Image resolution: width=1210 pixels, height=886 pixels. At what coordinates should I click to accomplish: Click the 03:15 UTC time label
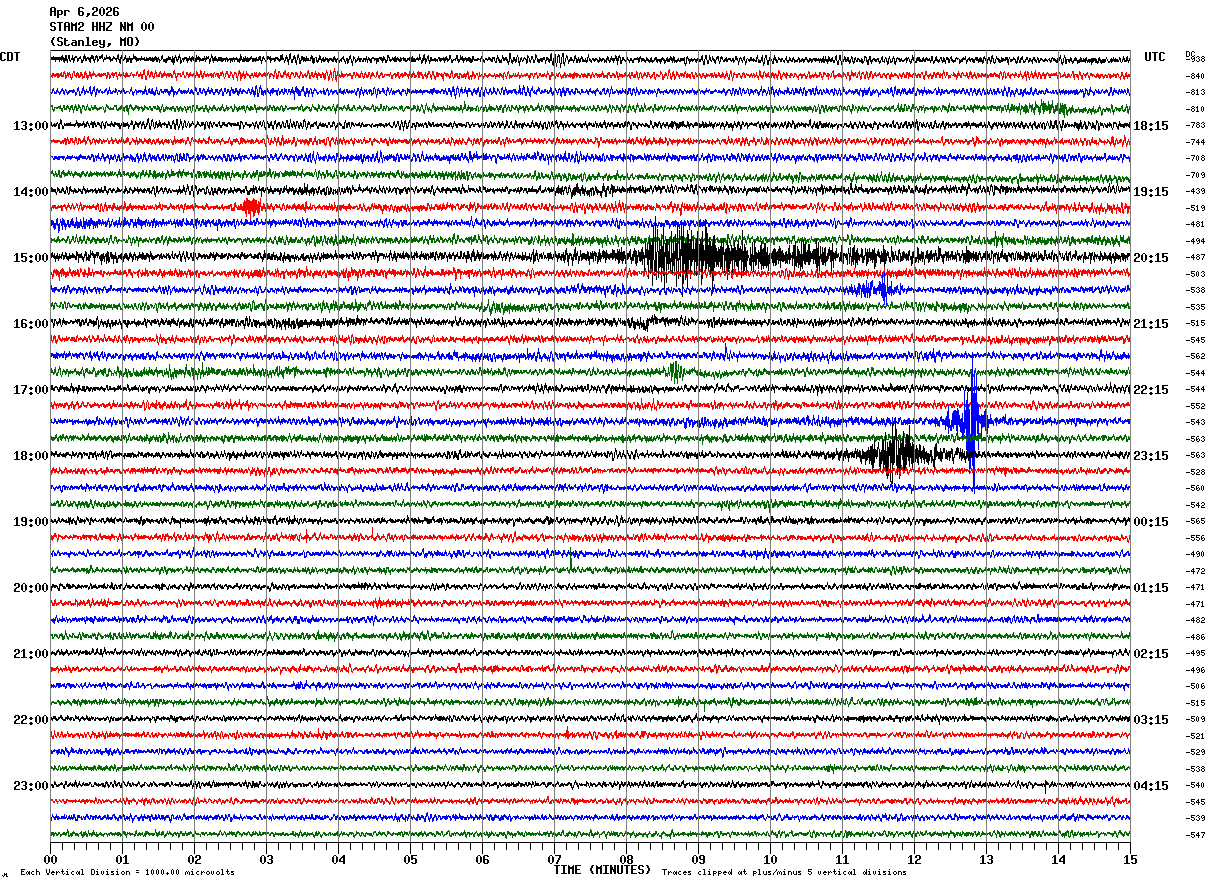click(1152, 720)
